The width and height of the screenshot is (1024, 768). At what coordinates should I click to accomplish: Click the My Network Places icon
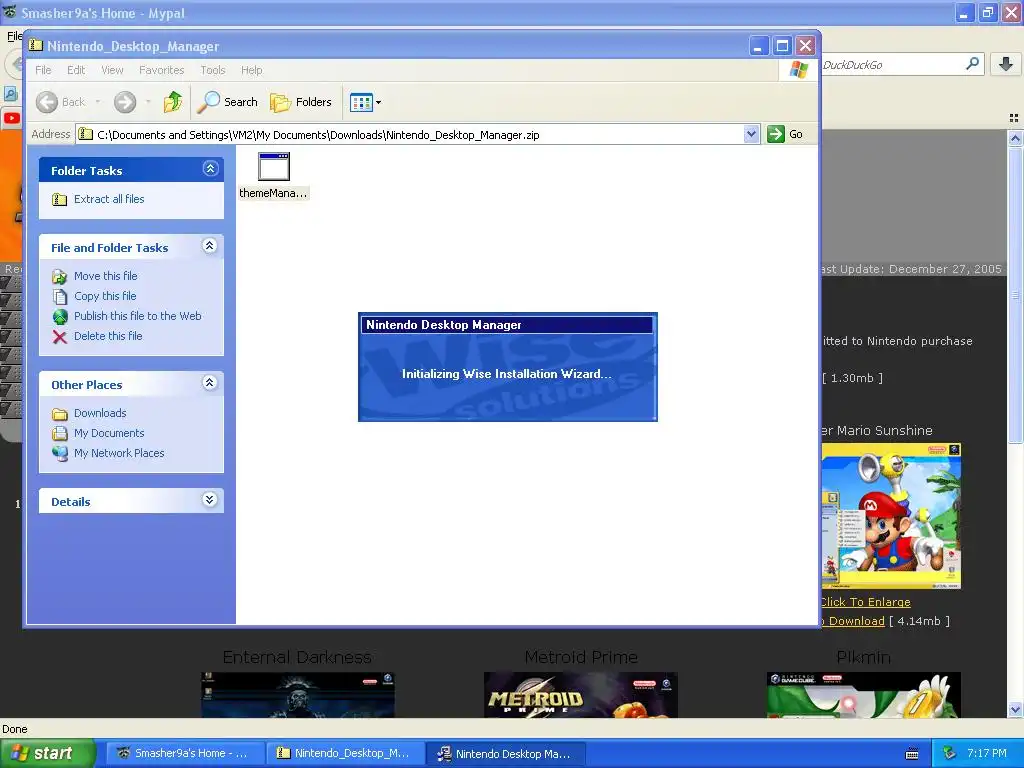coord(59,454)
